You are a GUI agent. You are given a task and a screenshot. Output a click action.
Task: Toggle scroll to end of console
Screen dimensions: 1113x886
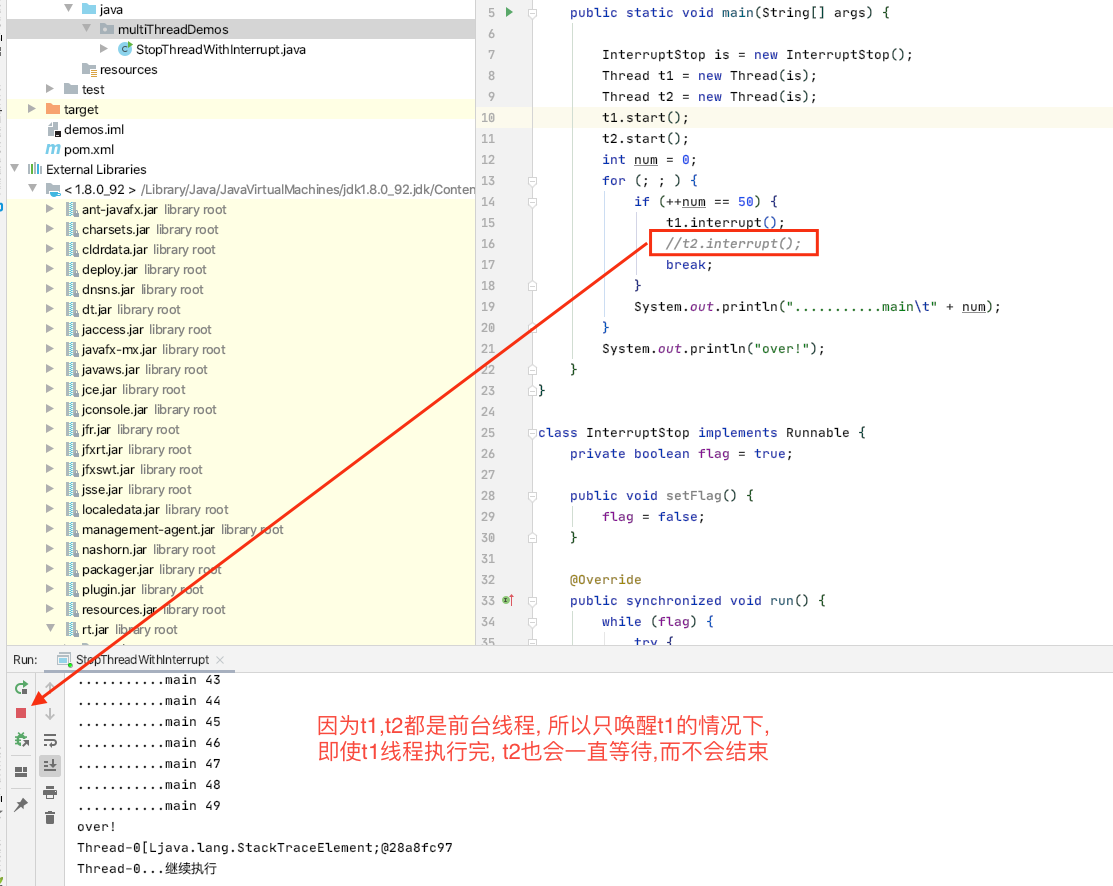click(49, 765)
